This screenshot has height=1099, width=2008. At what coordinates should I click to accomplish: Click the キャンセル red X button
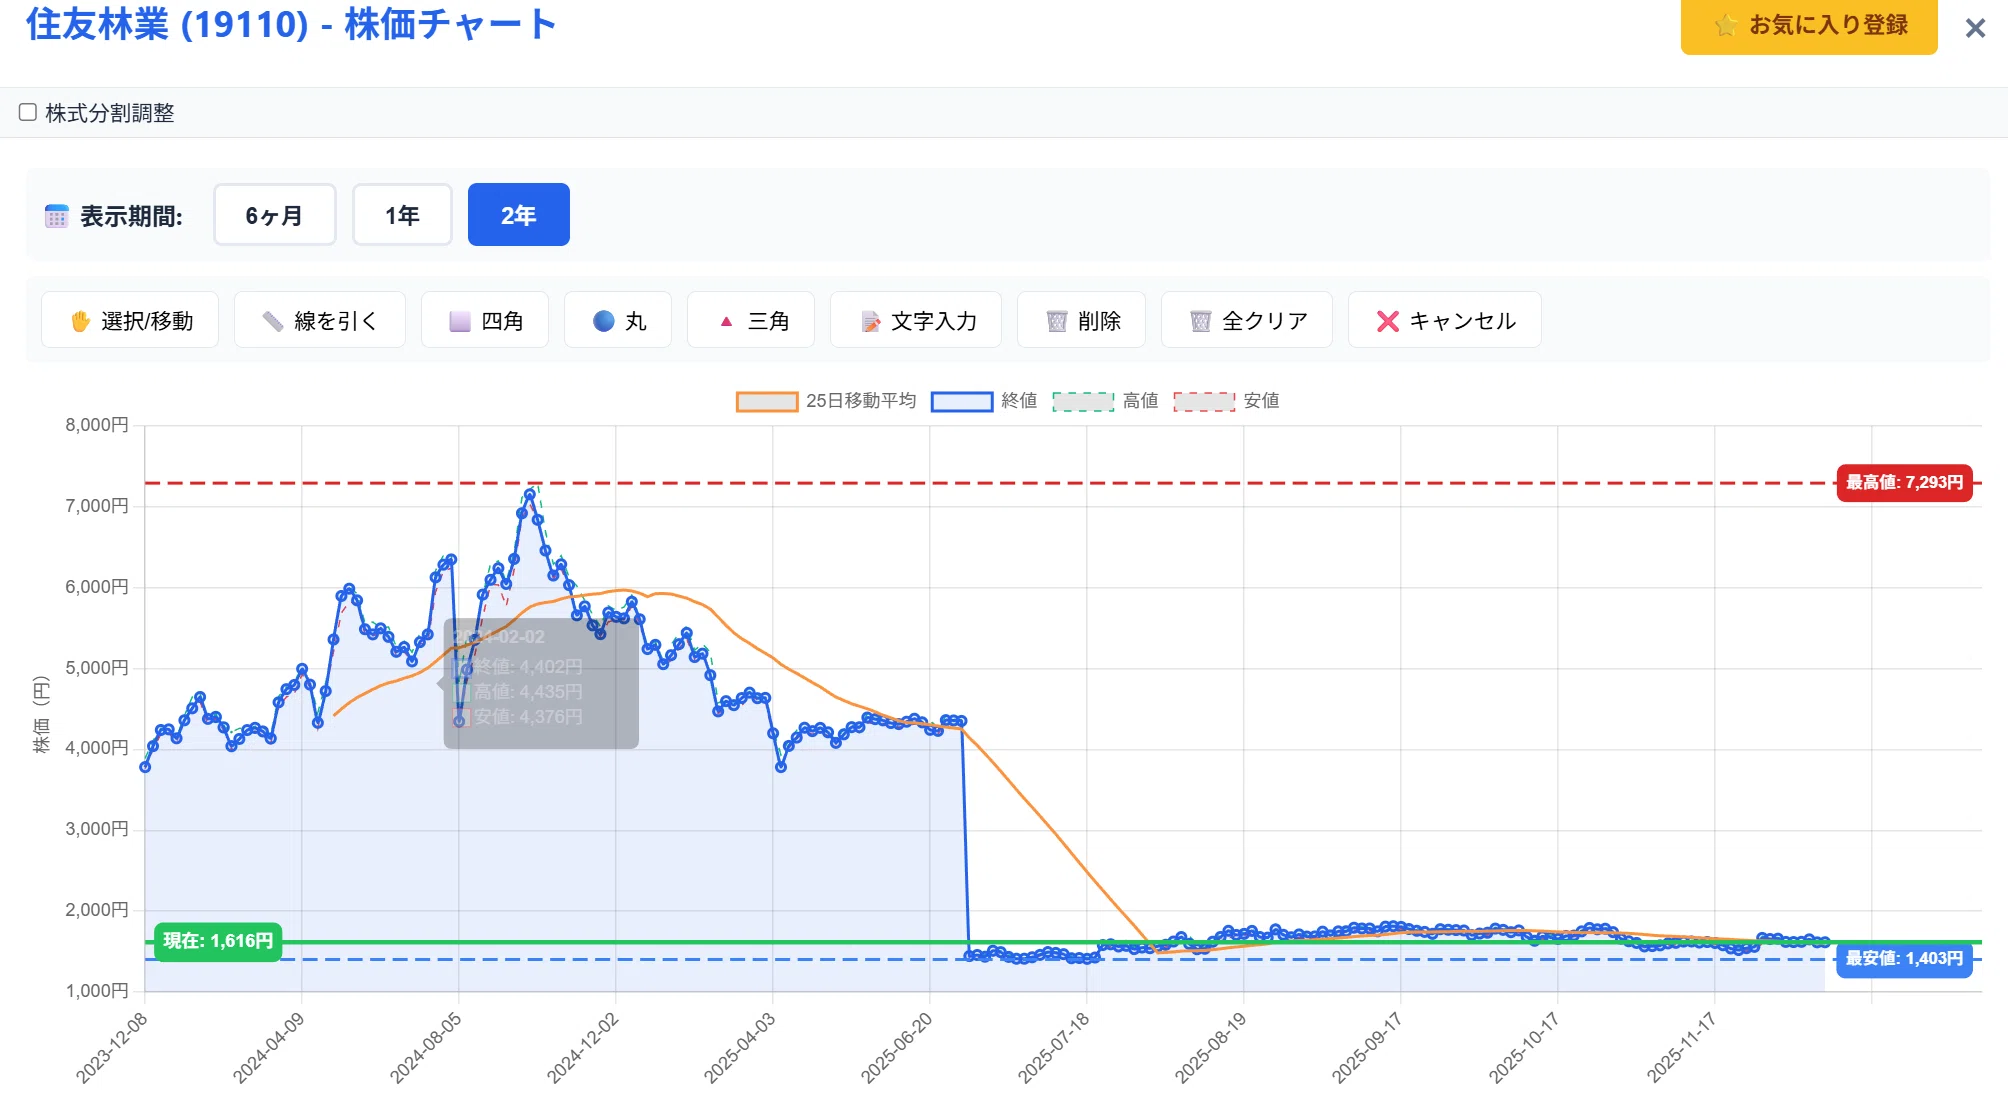click(1445, 320)
